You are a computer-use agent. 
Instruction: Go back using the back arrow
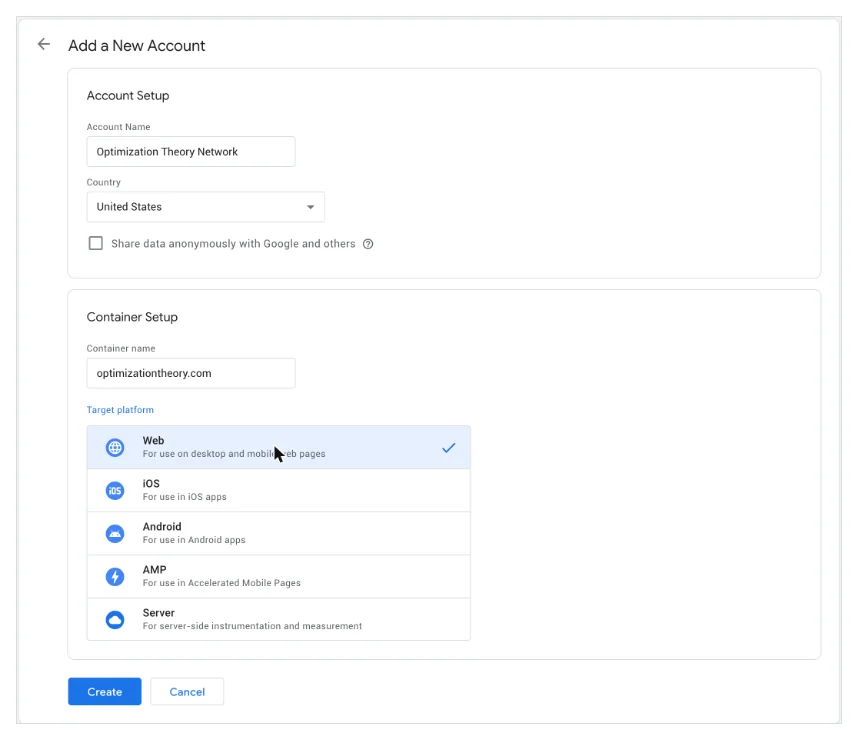coord(44,44)
